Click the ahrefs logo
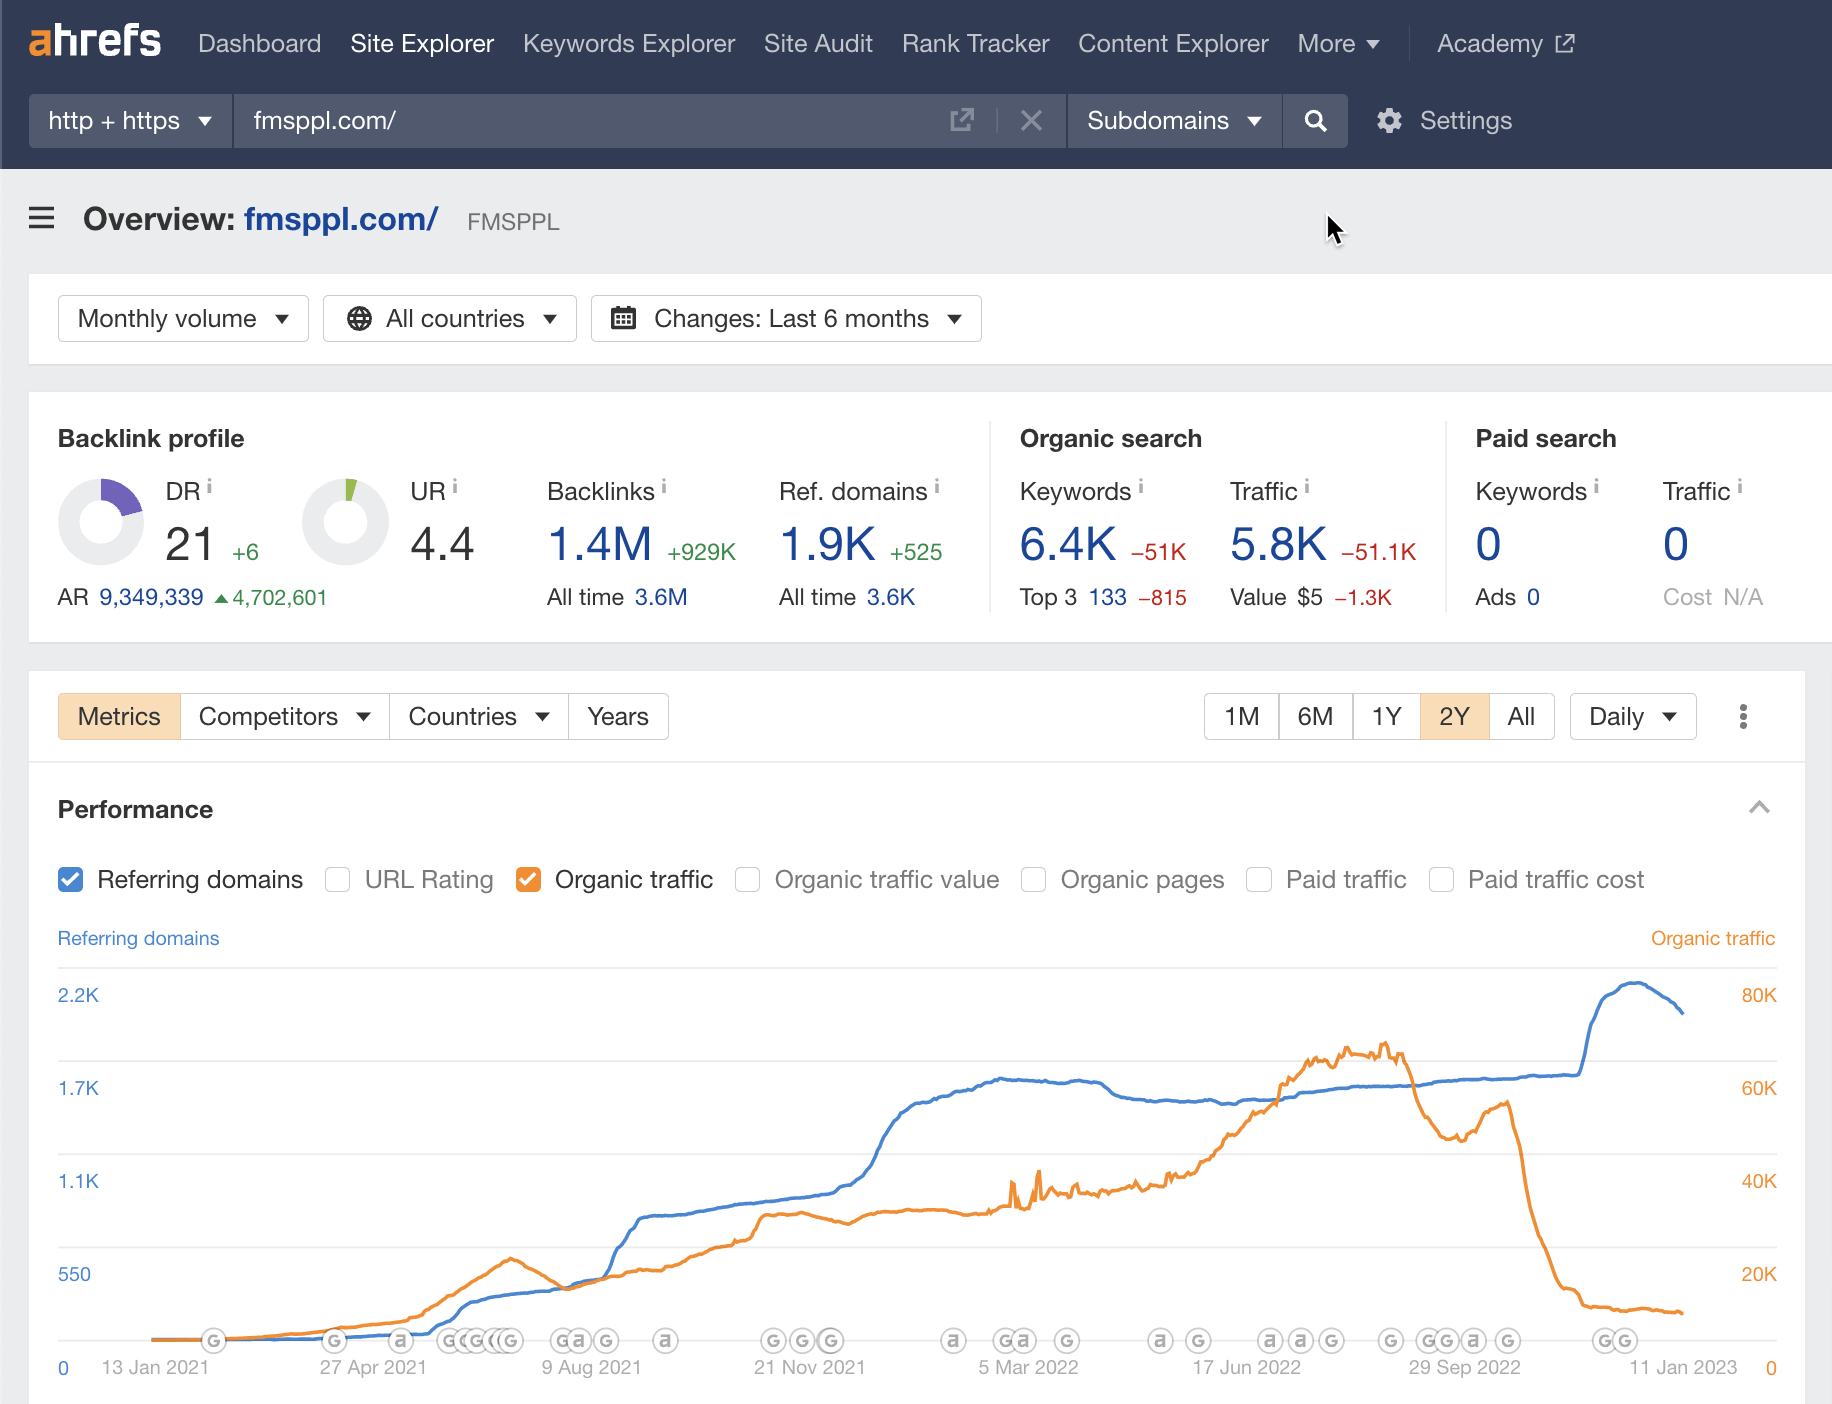This screenshot has width=1832, height=1404. (x=94, y=42)
